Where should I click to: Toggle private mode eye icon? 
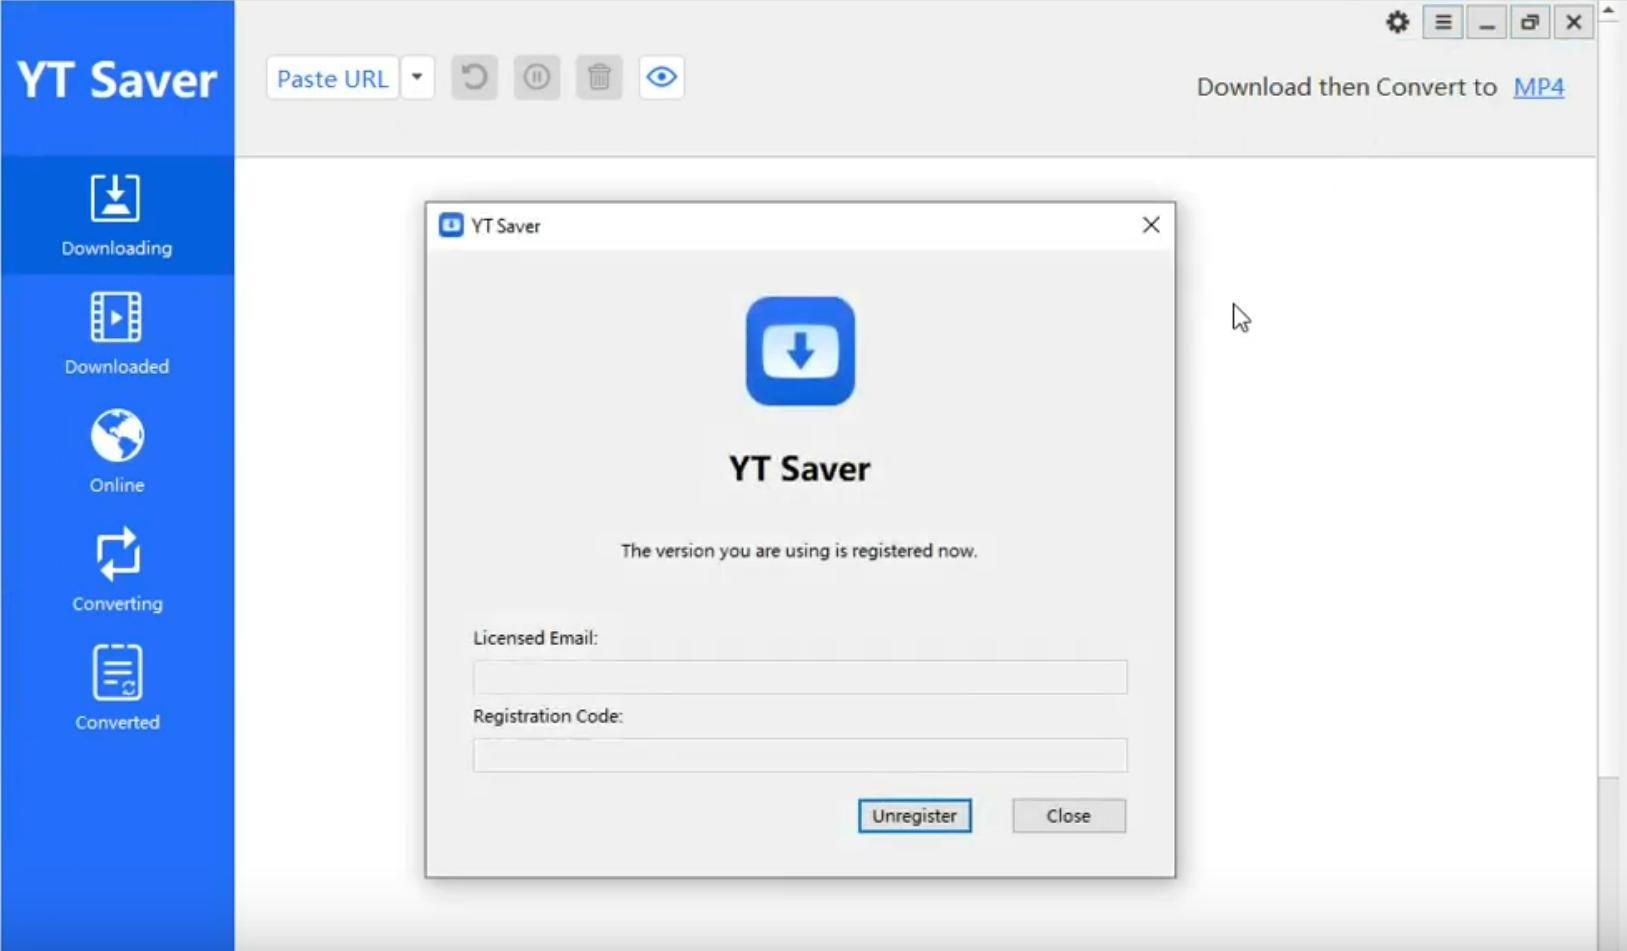661,77
